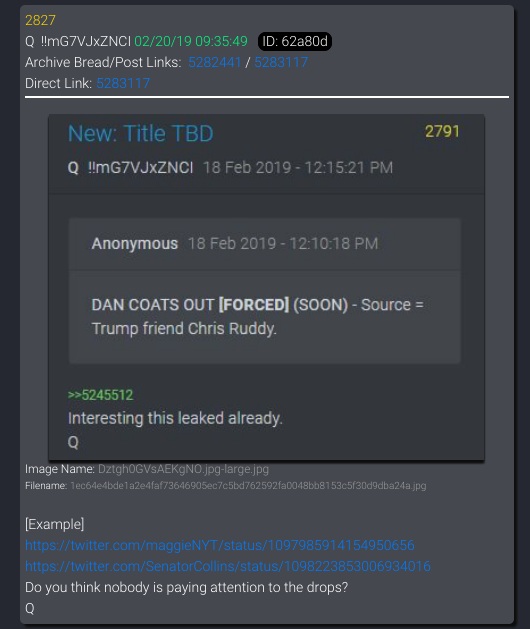The width and height of the screenshot is (530, 629).
Task: Click the 'Do you think nobody' question line
Action: pyautogui.click(x=187, y=587)
